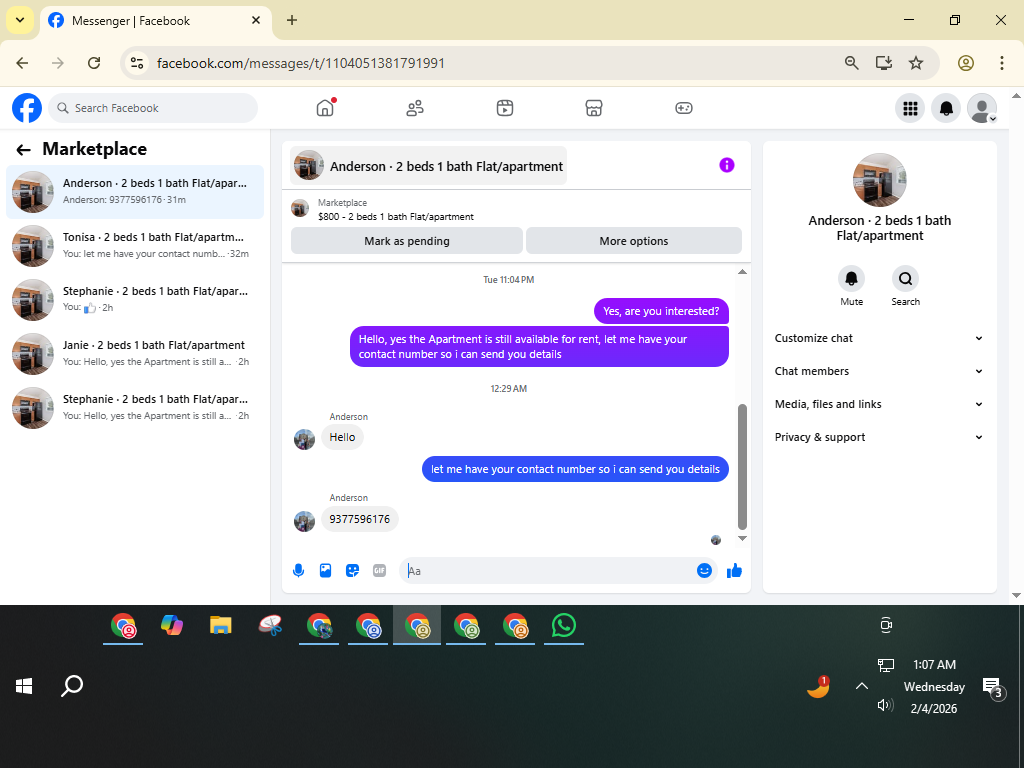The width and height of the screenshot is (1024, 768).
Task: Open the Marketplace storefront icon in navigation
Action: point(594,108)
